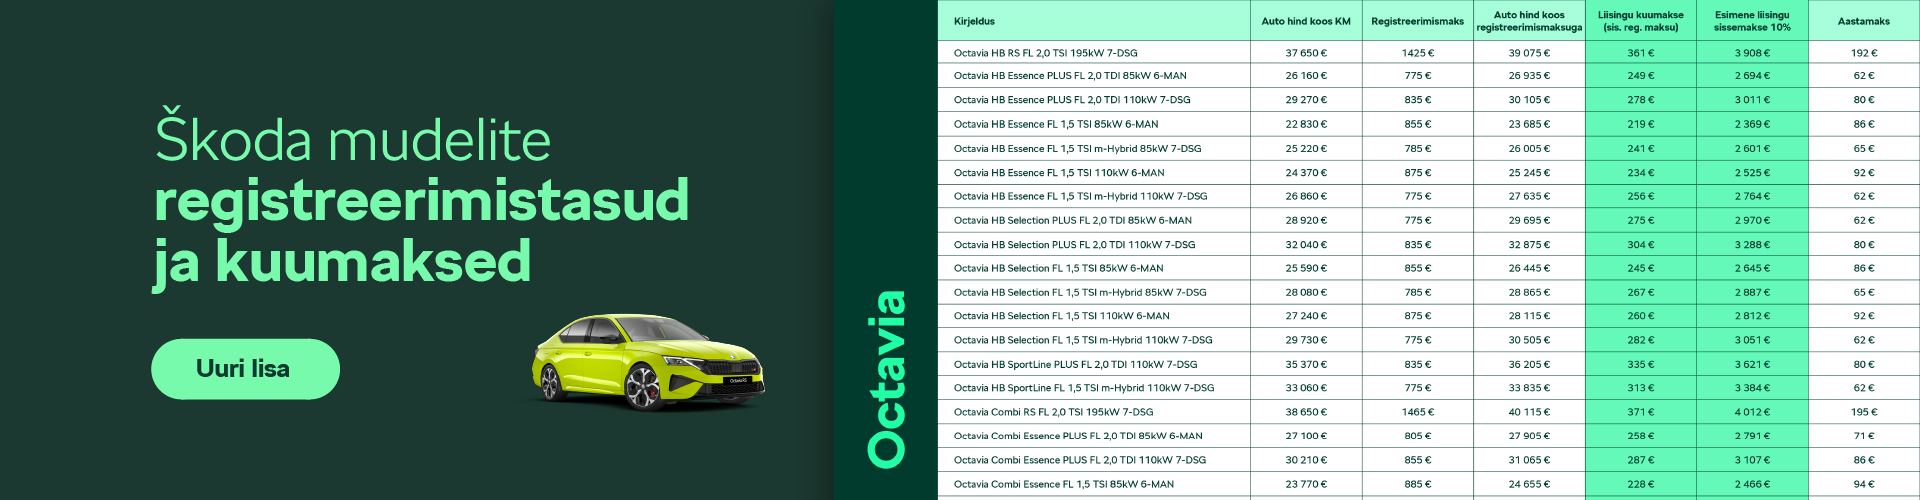Click total price cell '39 075 €'
The image size is (1920, 500).
[x=1529, y=53]
